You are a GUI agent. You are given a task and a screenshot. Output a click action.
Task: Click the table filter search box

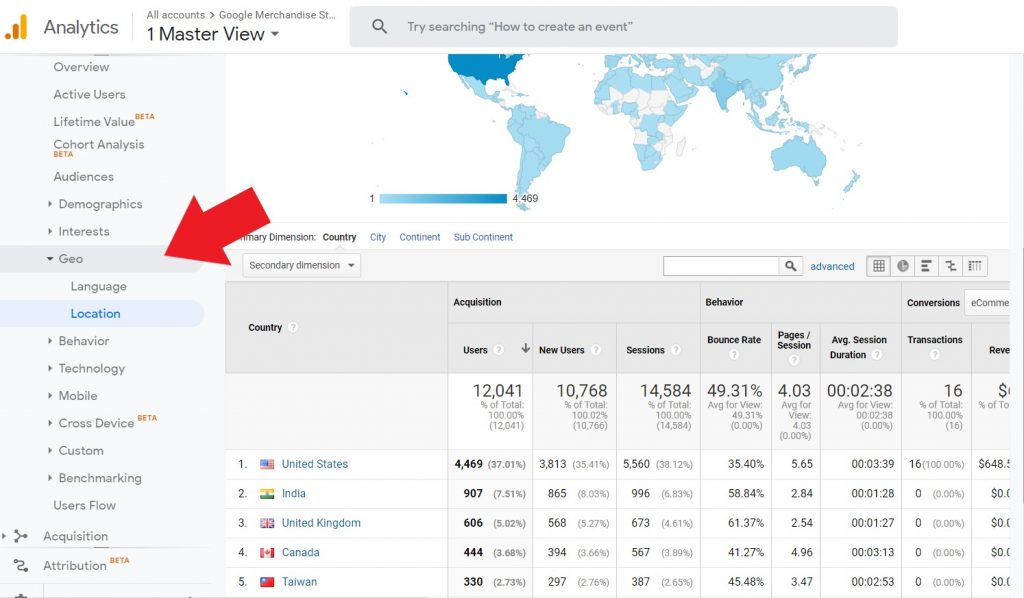coord(721,266)
